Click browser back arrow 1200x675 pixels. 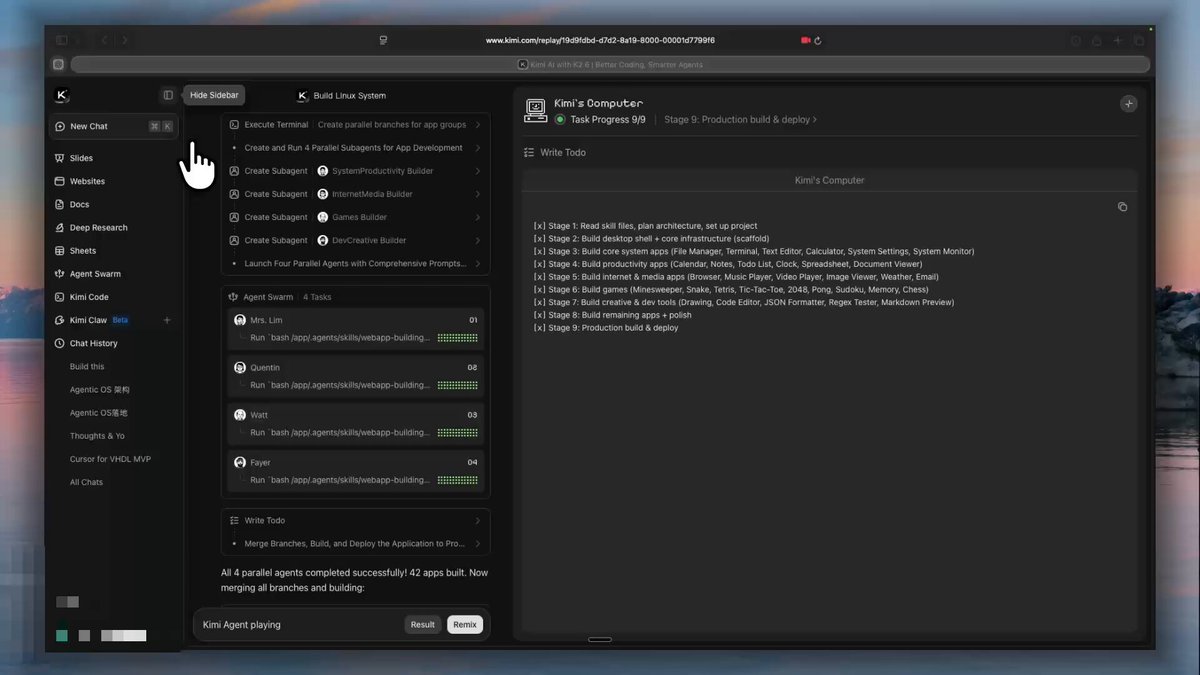105,40
